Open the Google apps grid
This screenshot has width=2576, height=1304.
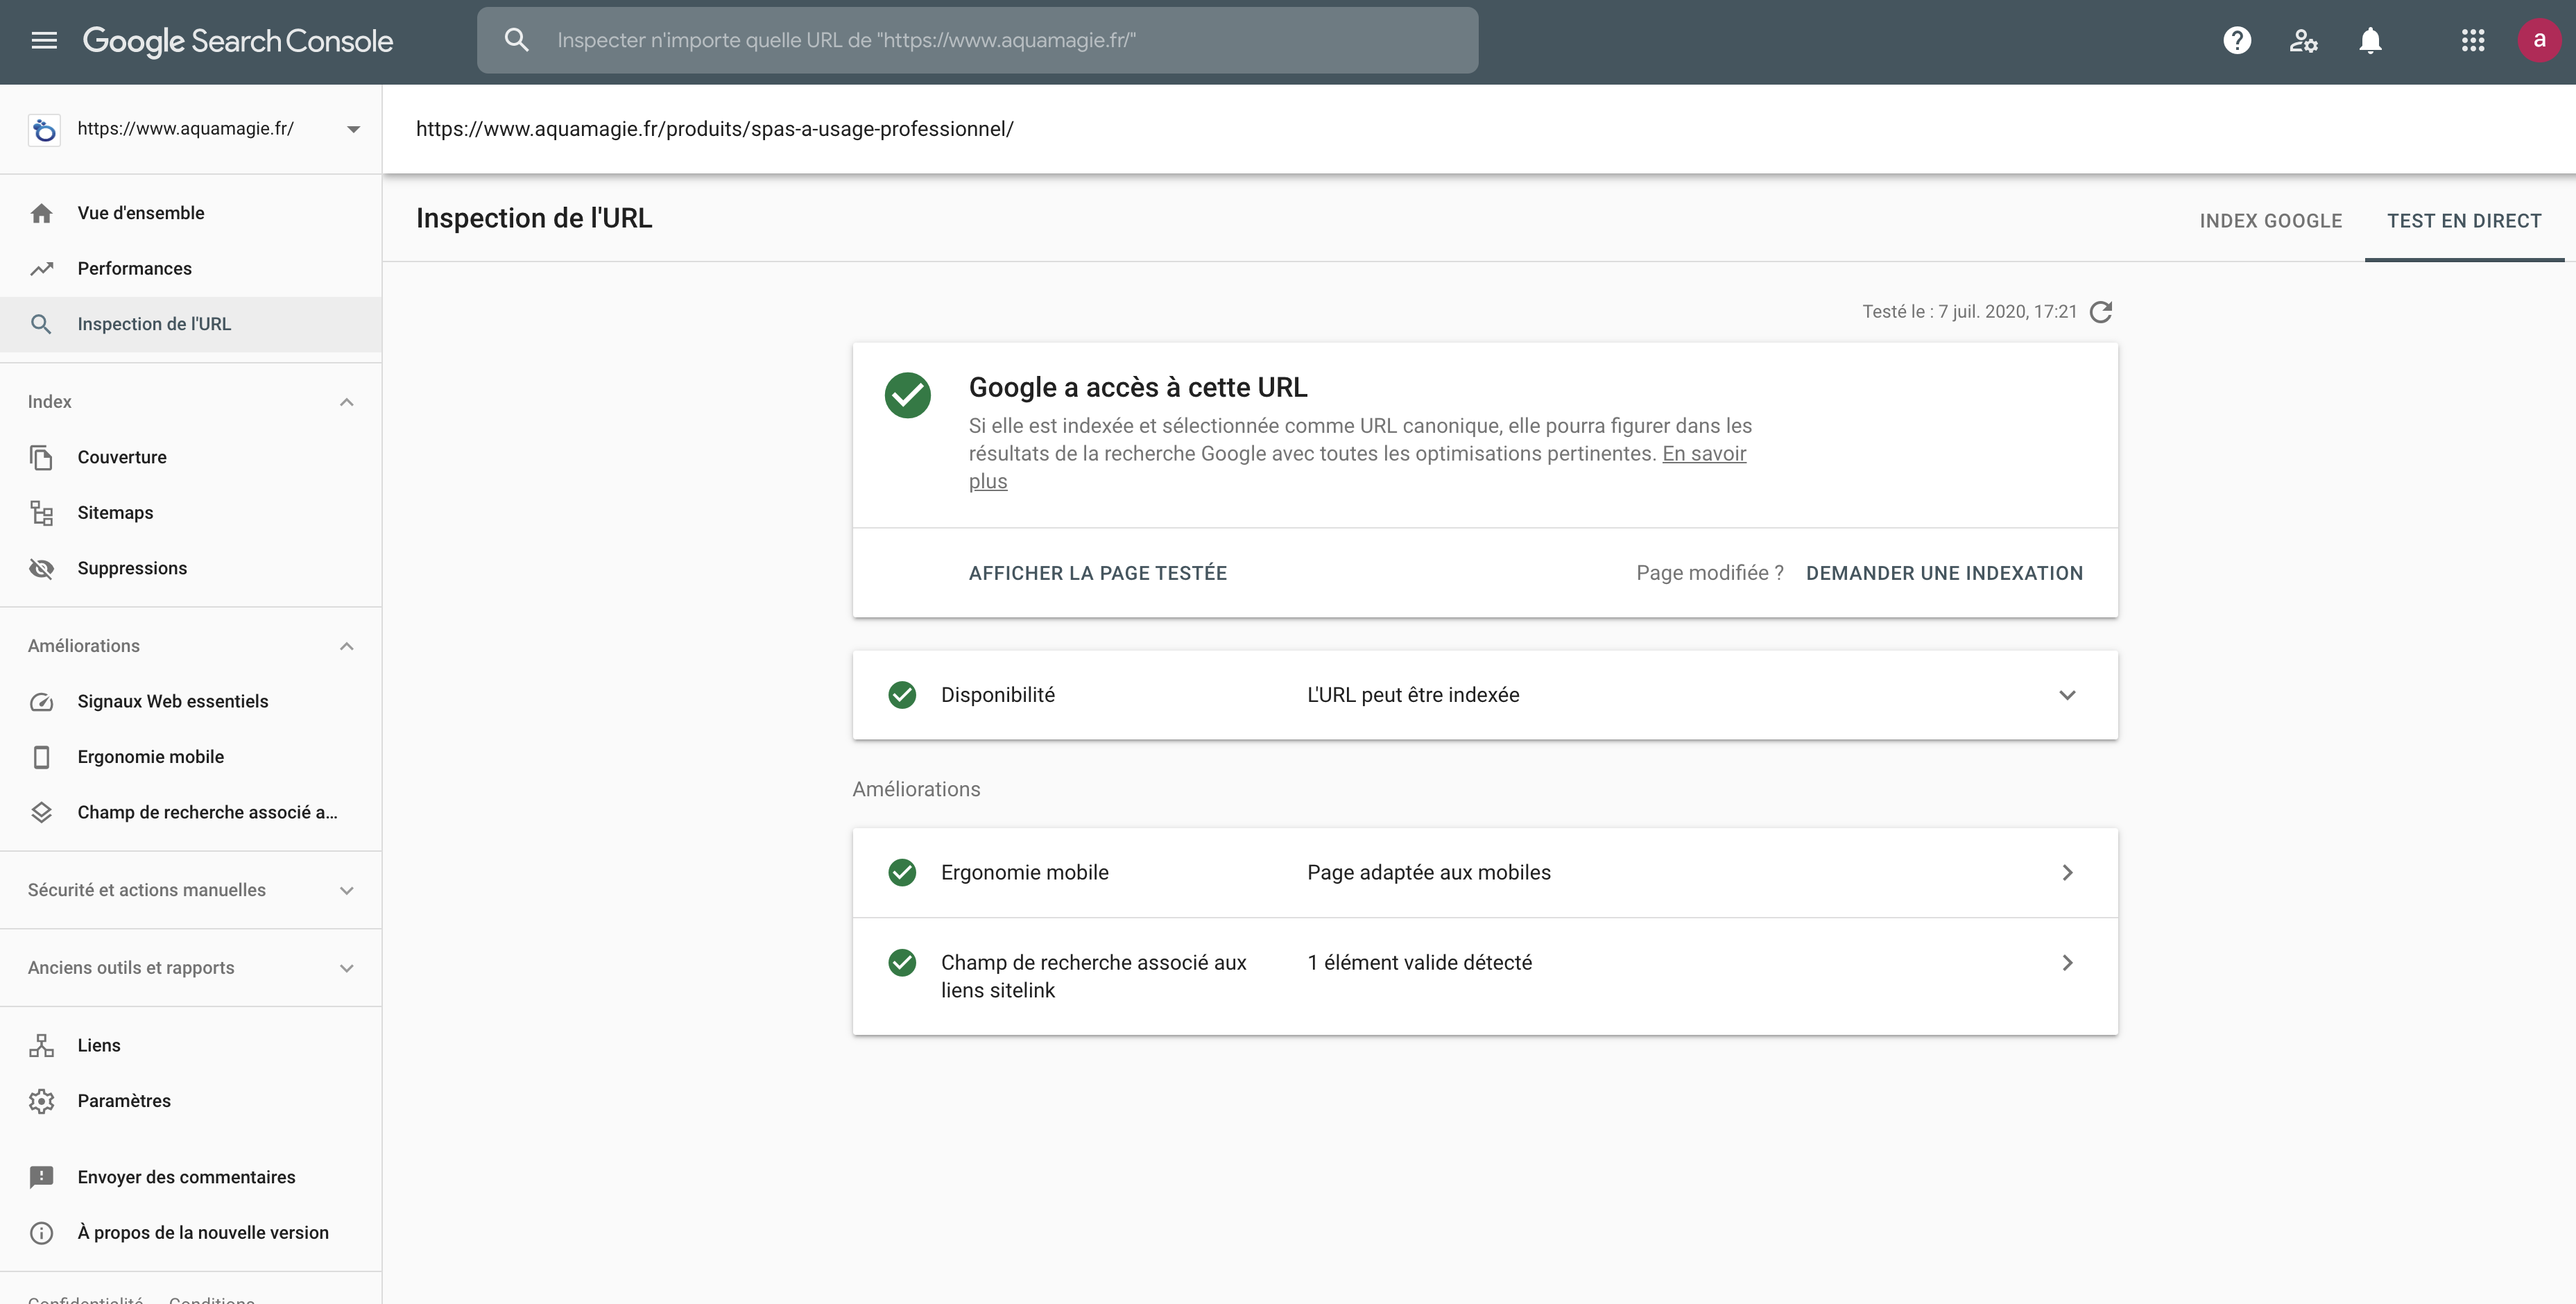pyautogui.click(x=2473, y=40)
